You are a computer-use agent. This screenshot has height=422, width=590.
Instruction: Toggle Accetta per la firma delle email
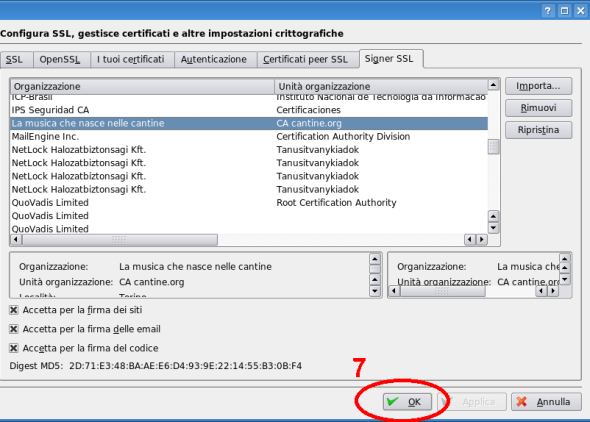point(14,329)
